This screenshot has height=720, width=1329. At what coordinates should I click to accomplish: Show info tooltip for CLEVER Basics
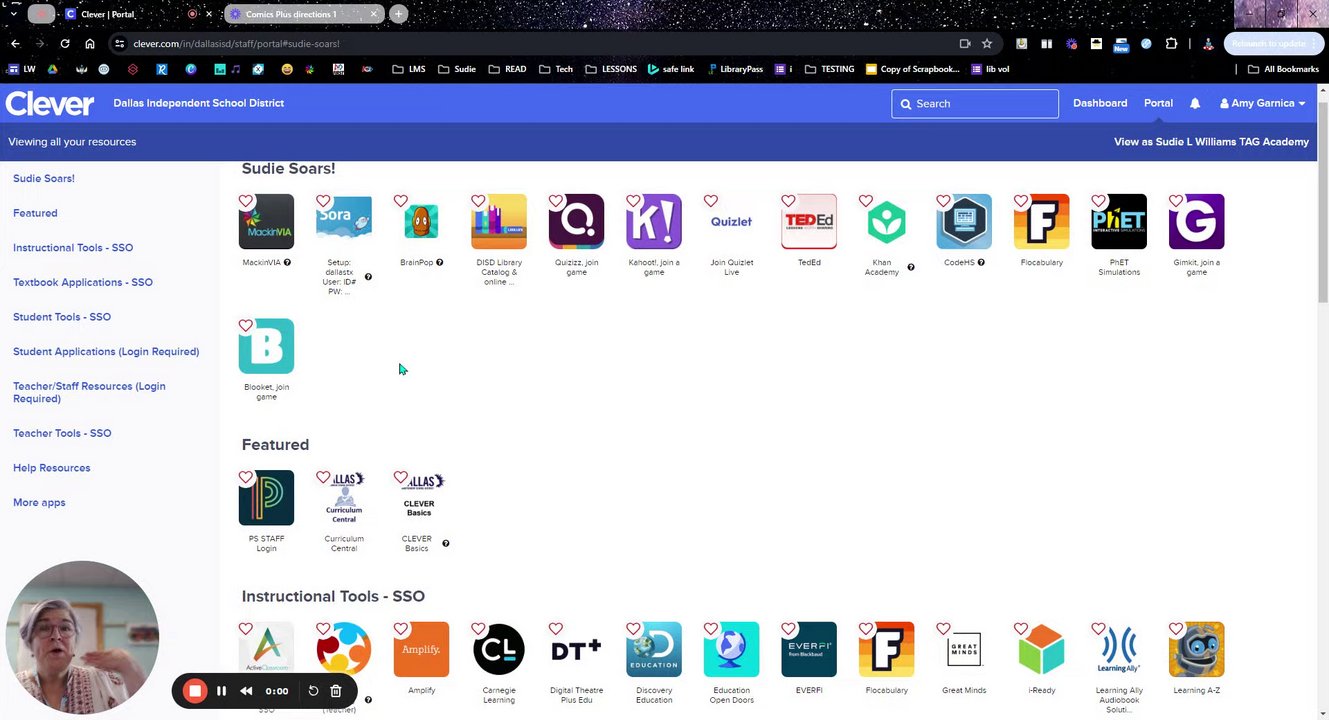[x=446, y=543]
